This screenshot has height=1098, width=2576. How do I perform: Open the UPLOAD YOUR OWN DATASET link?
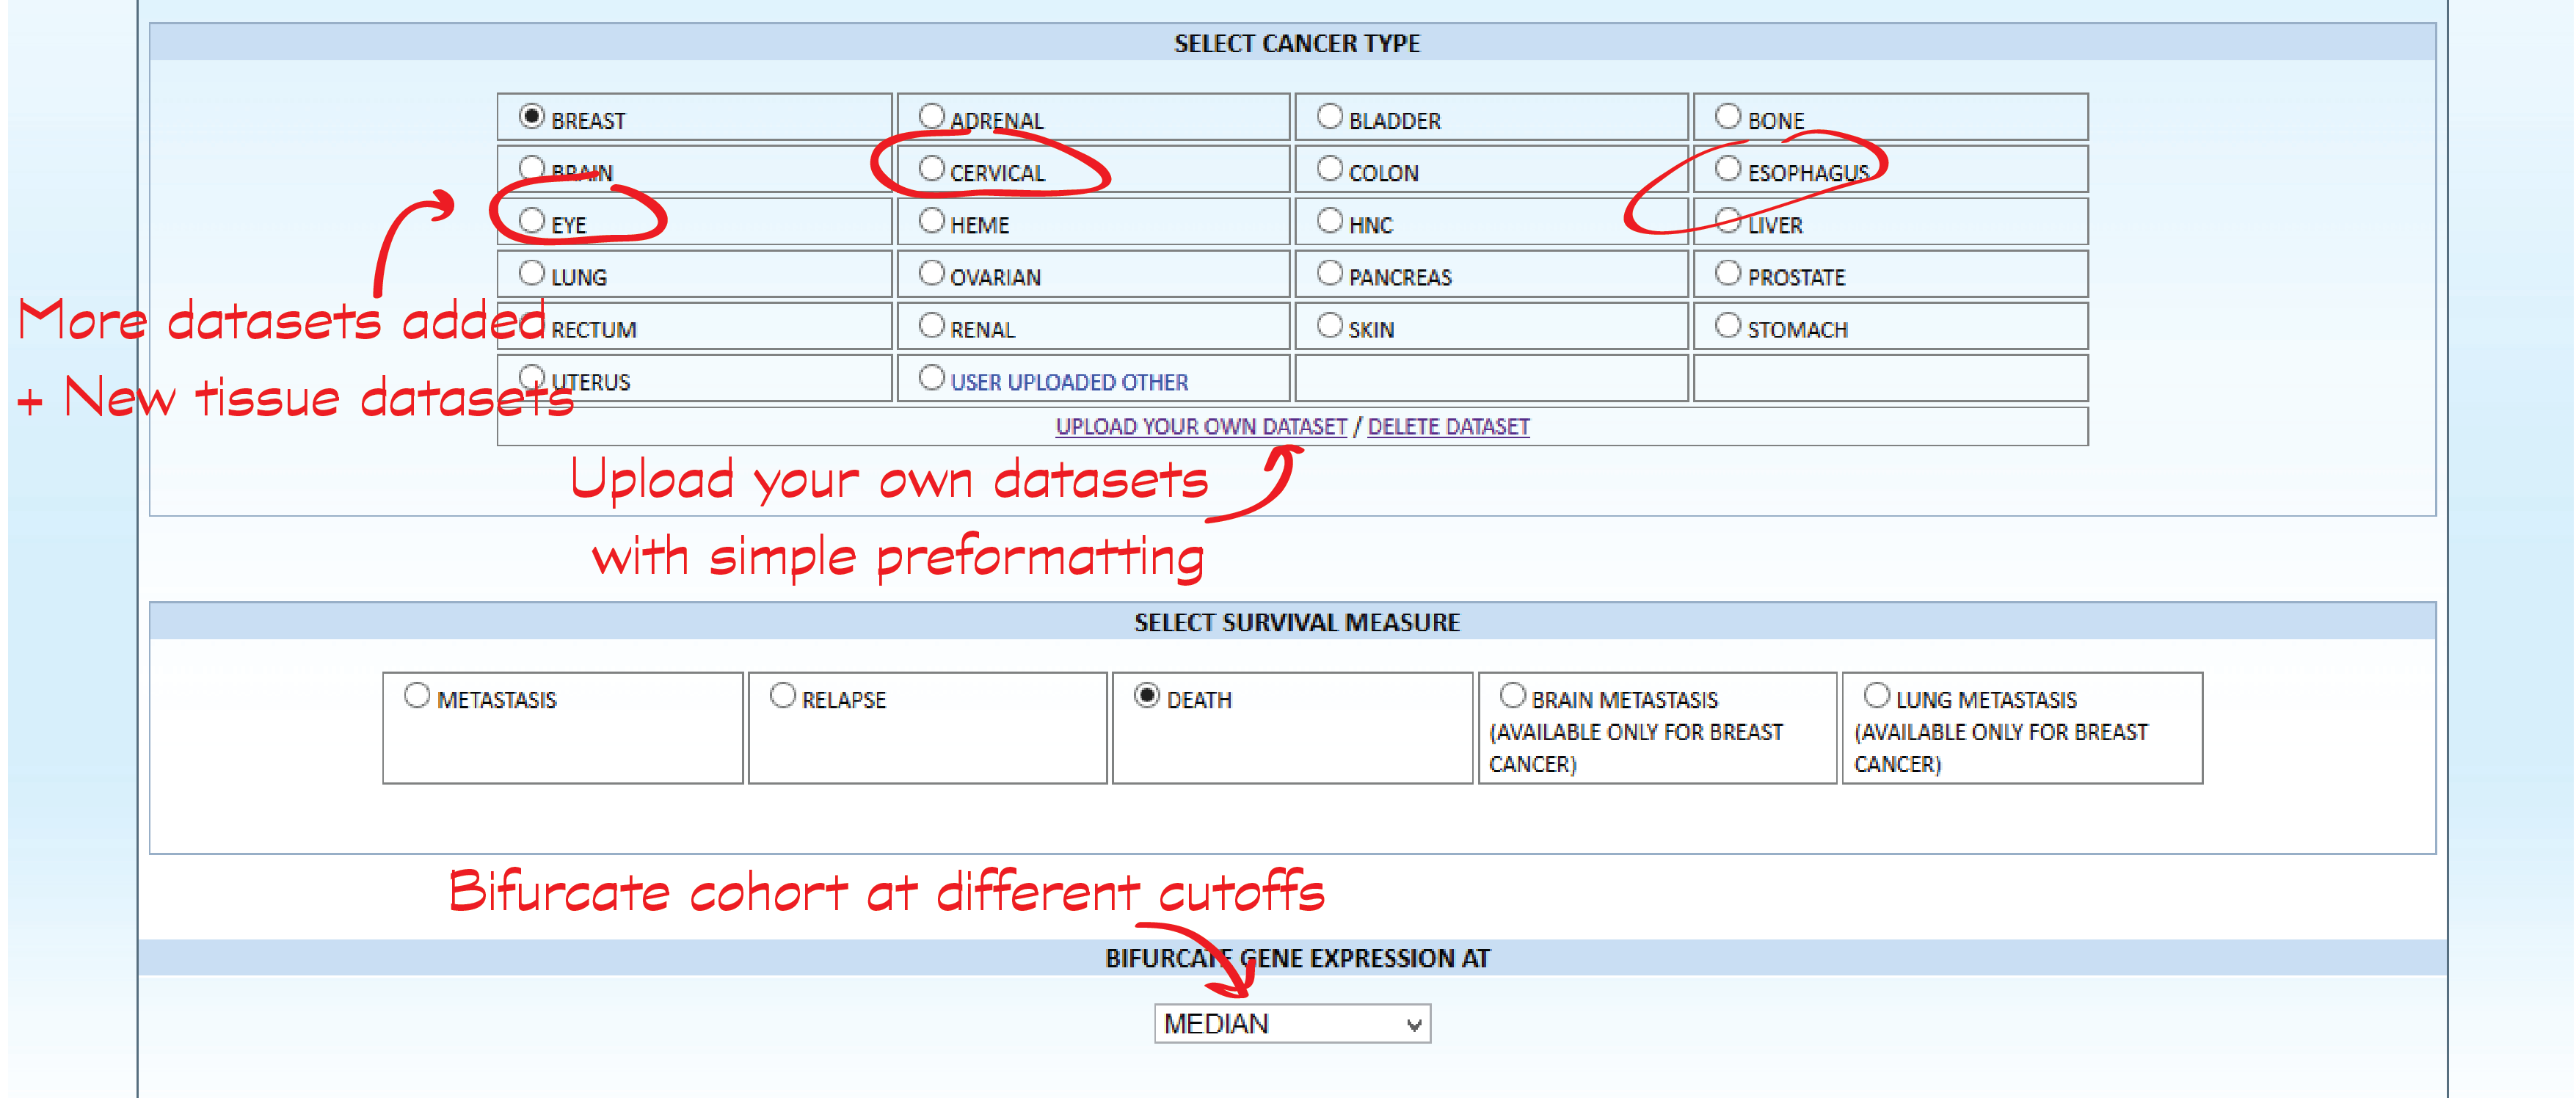tap(1201, 427)
